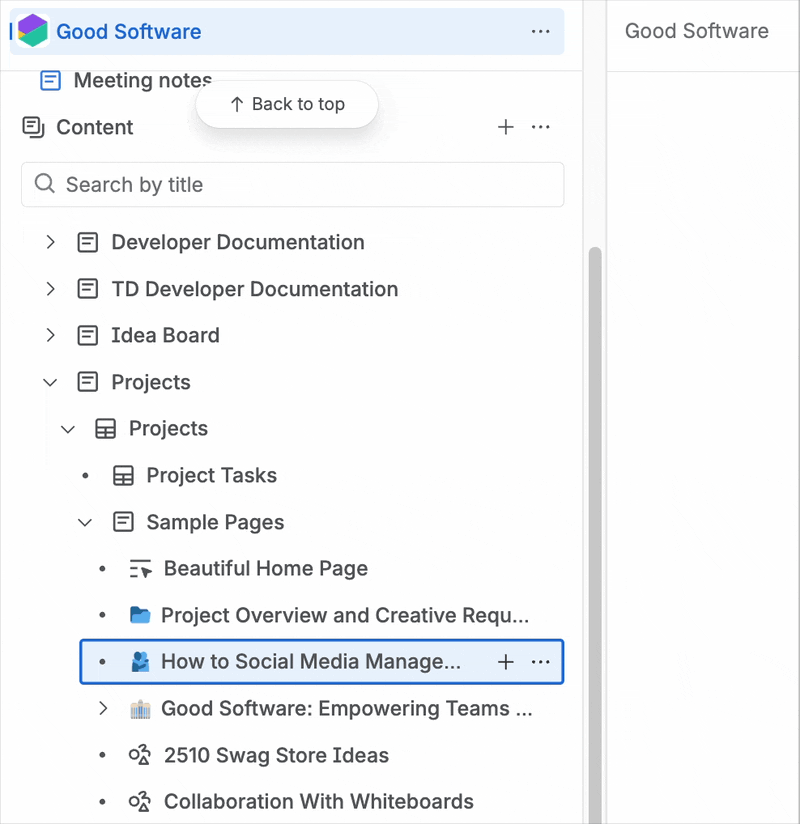Click the people icon on How to Social Media page
800x824 pixels.
coord(141,662)
